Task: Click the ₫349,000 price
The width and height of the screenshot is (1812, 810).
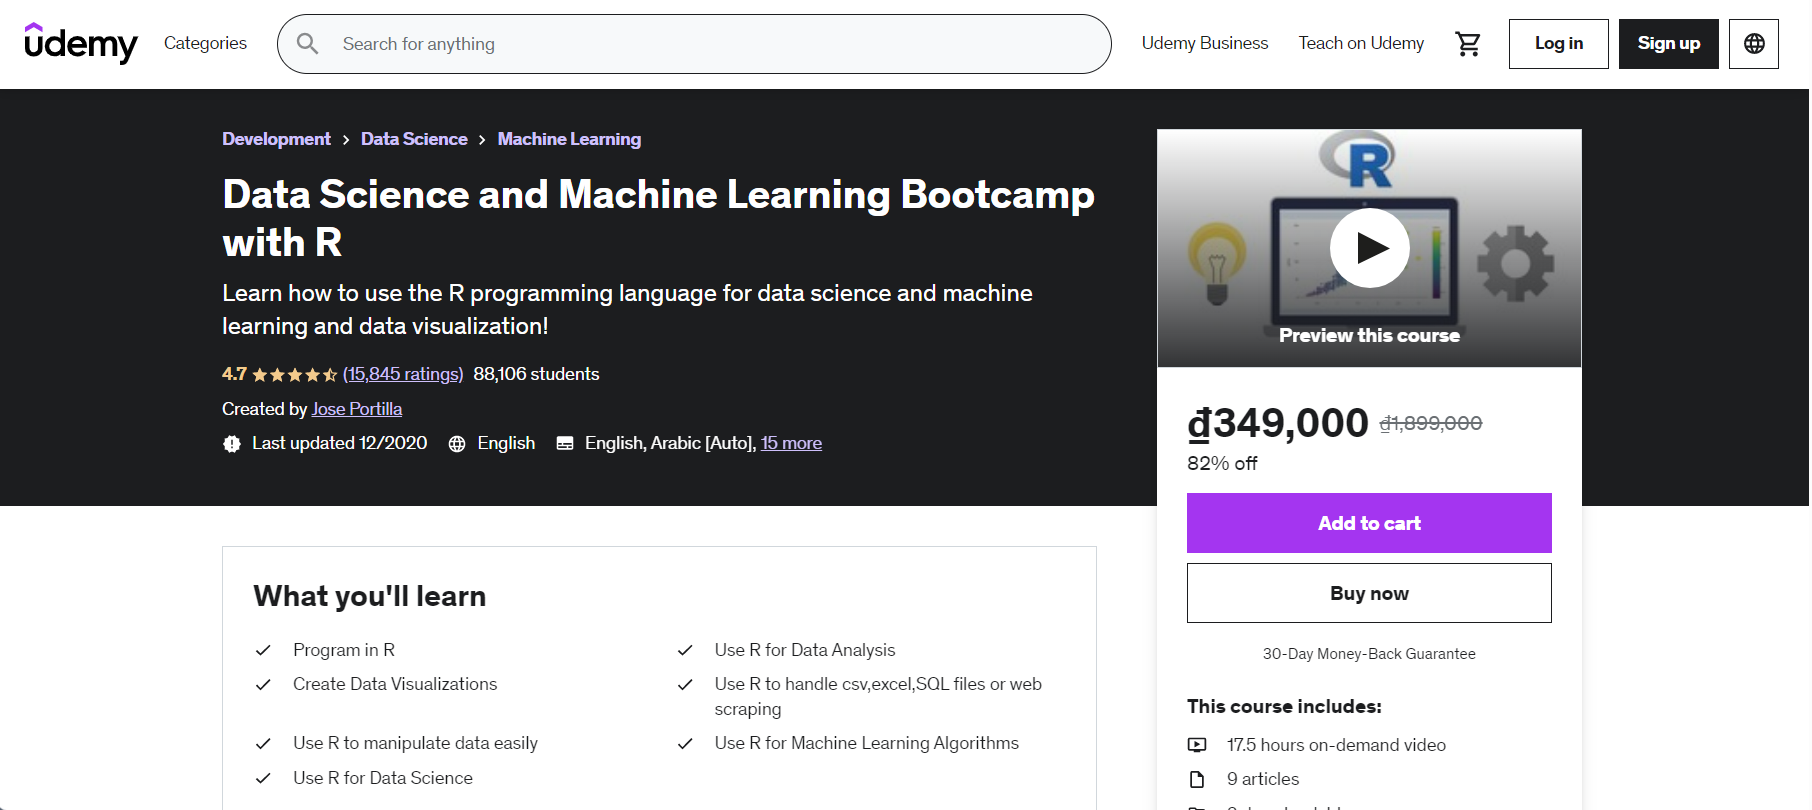Action: pos(1277,423)
